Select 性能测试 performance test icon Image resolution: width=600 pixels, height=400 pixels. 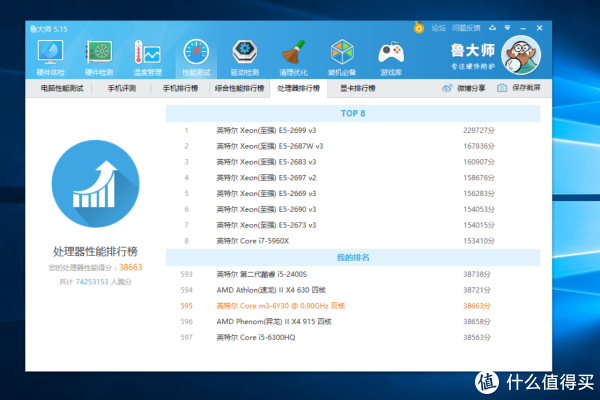click(196, 57)
